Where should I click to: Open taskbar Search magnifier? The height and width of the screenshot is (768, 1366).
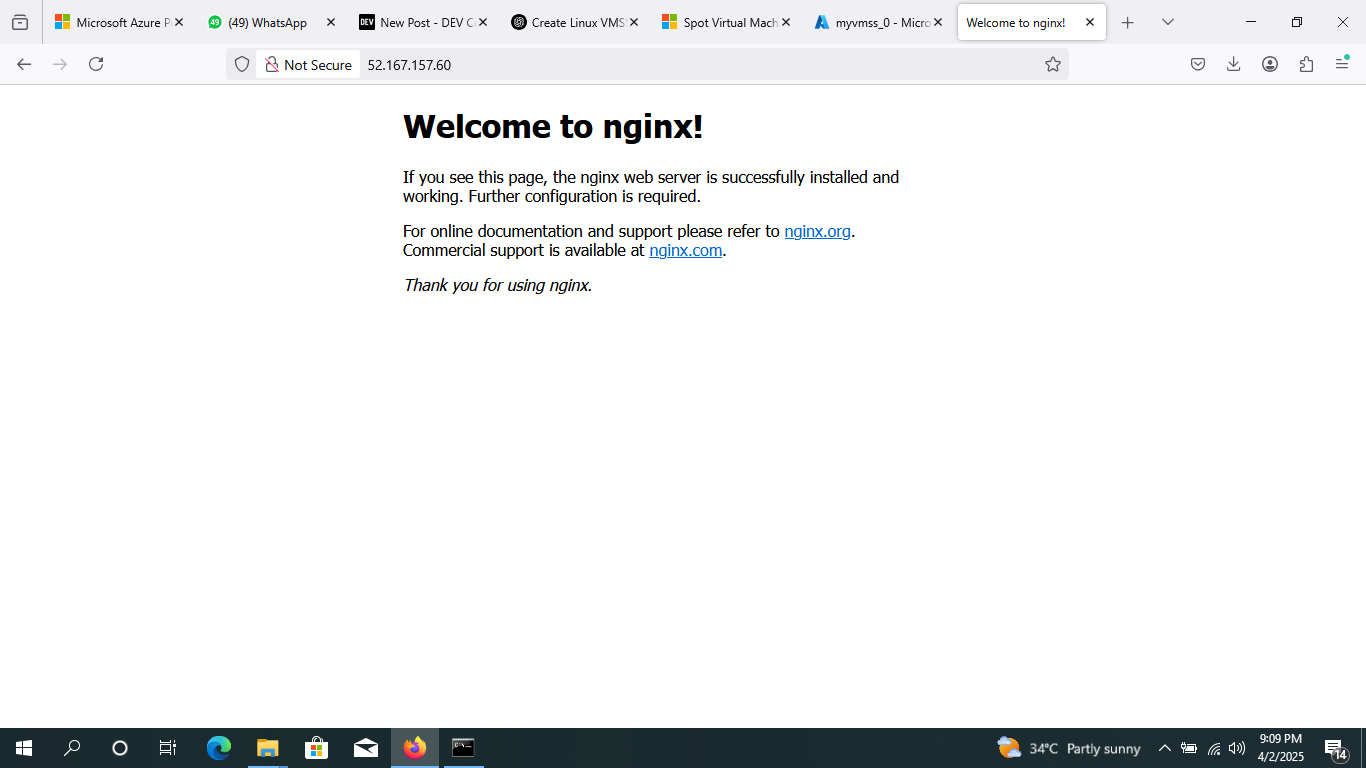tap(72, 748)
